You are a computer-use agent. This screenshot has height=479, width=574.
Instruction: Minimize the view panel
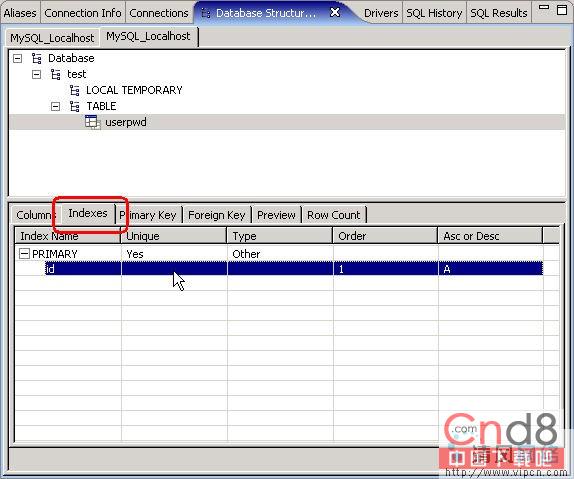(x=544, y=7)
